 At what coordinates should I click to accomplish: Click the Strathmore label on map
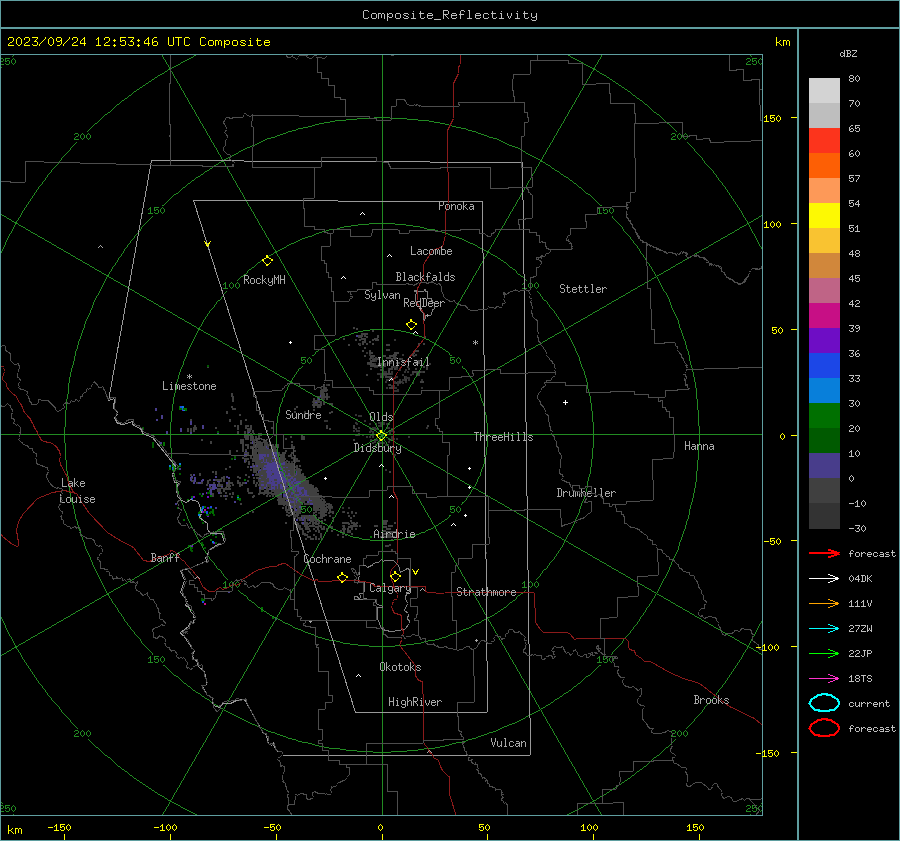[x=486, y=592]
